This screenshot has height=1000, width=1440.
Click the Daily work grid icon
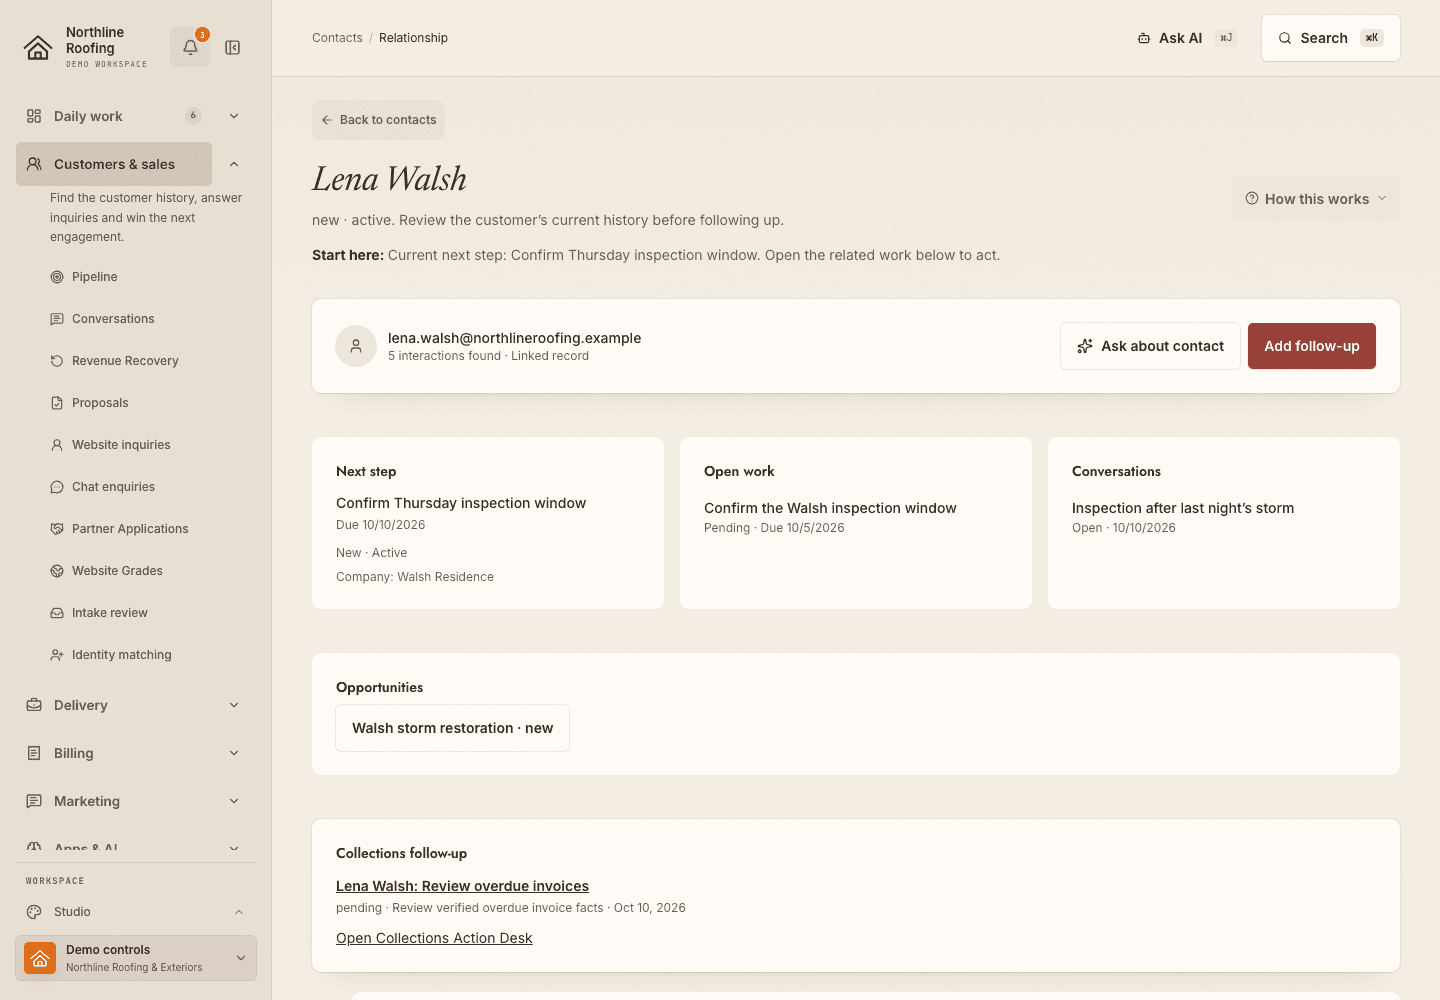(x=34, y=116)
